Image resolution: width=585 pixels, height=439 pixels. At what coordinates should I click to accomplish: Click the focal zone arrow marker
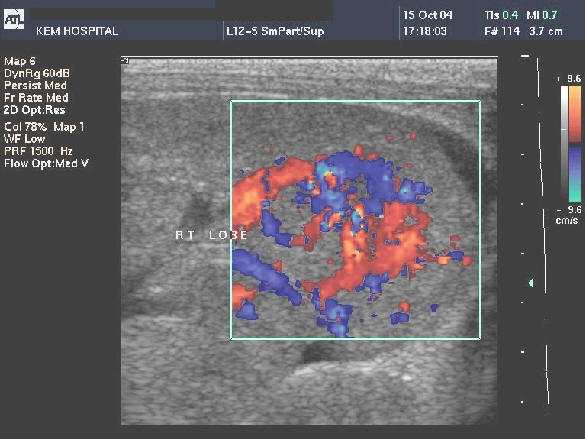click(531, 283)
